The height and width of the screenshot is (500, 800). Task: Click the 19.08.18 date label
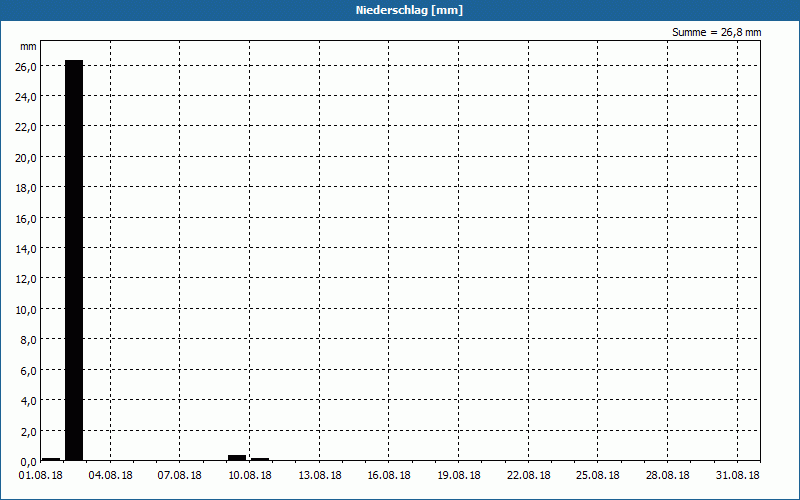[x=459, y=476]
